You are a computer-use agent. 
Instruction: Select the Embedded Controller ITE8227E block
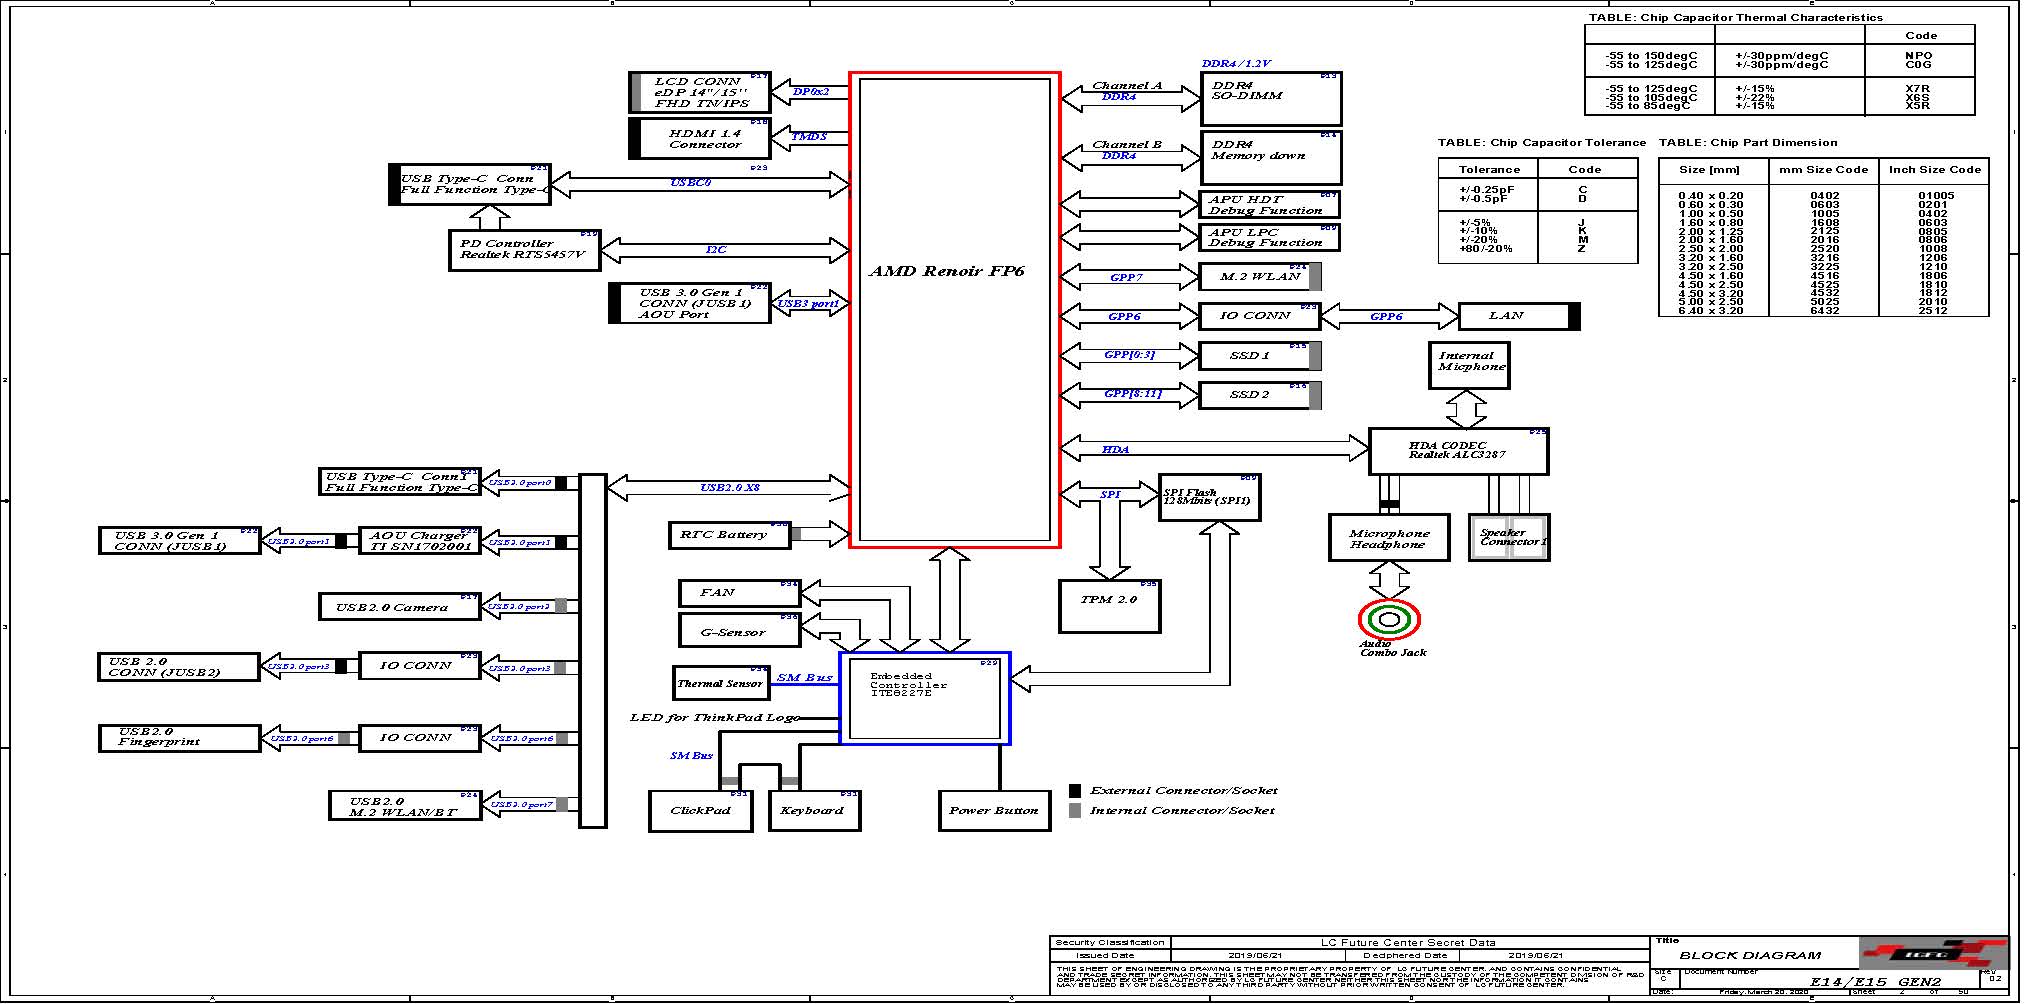tap(925, 698)
